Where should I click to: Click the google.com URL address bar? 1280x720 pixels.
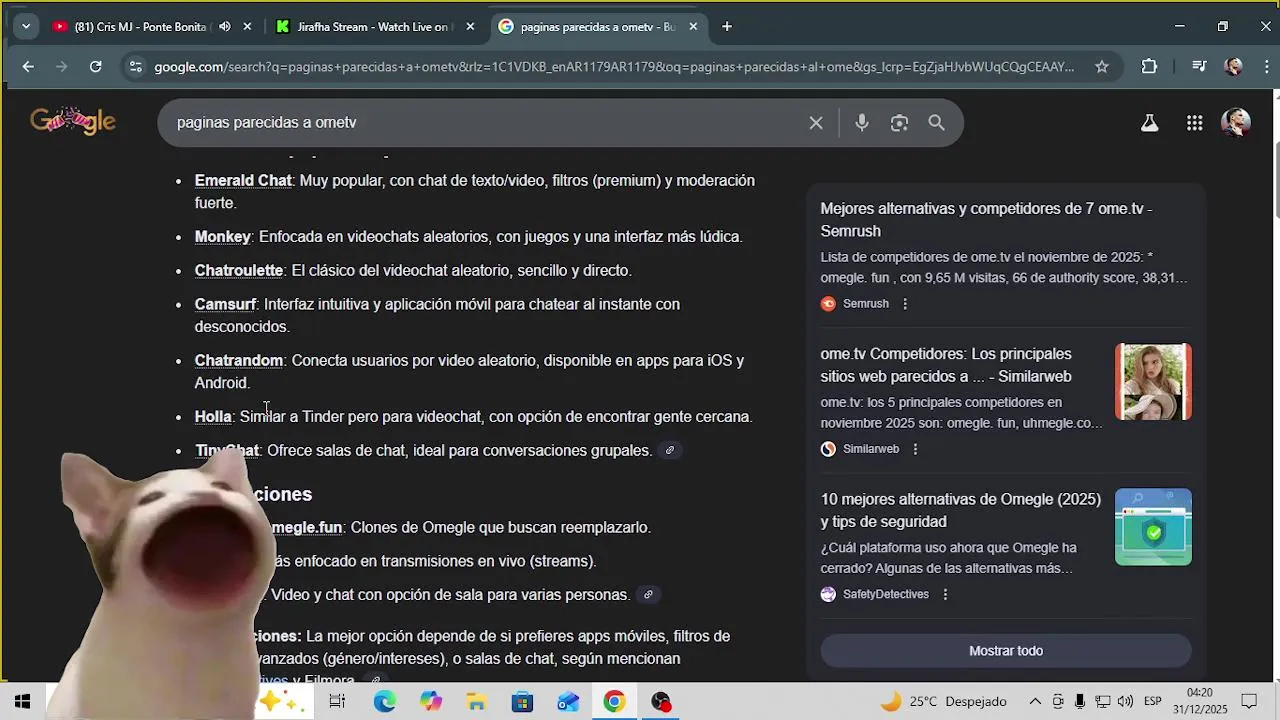point(614,67)
